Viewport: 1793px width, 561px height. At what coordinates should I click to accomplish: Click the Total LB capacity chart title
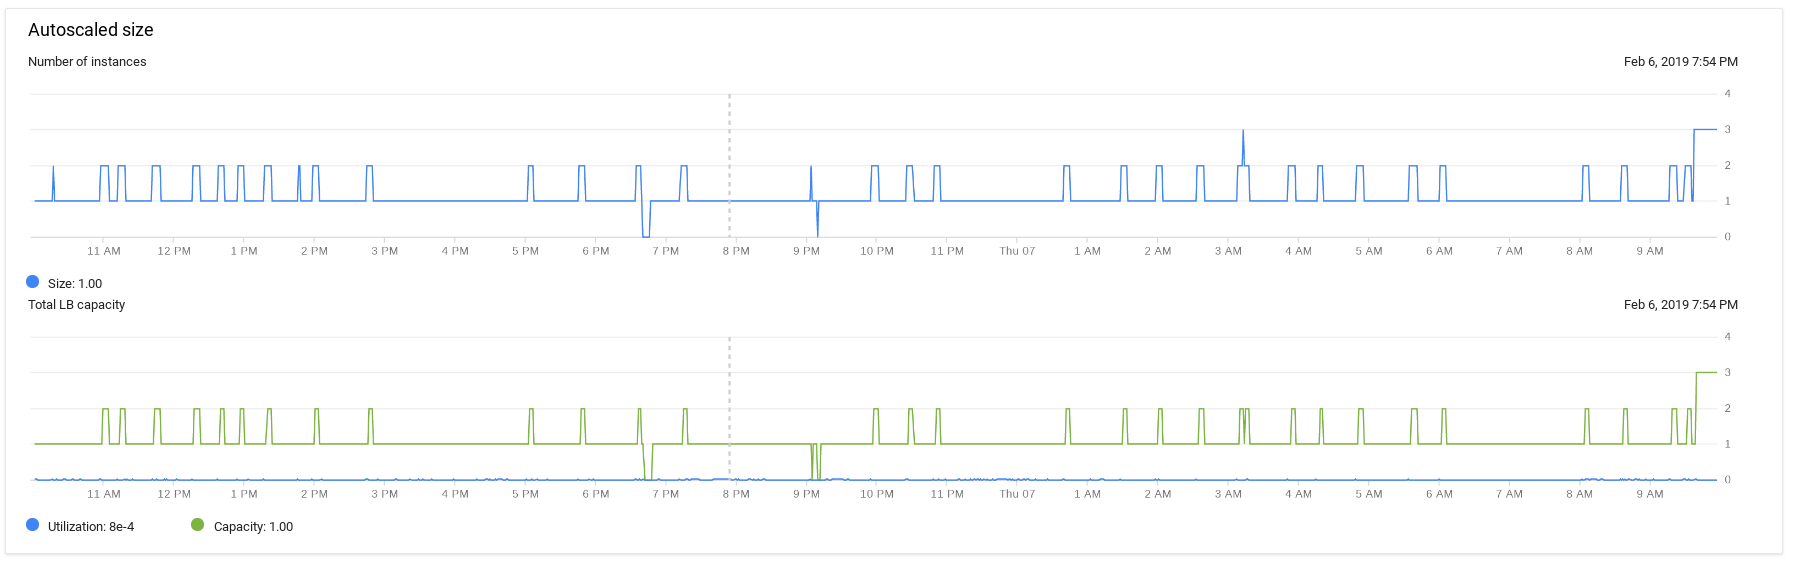click(76, 305)
